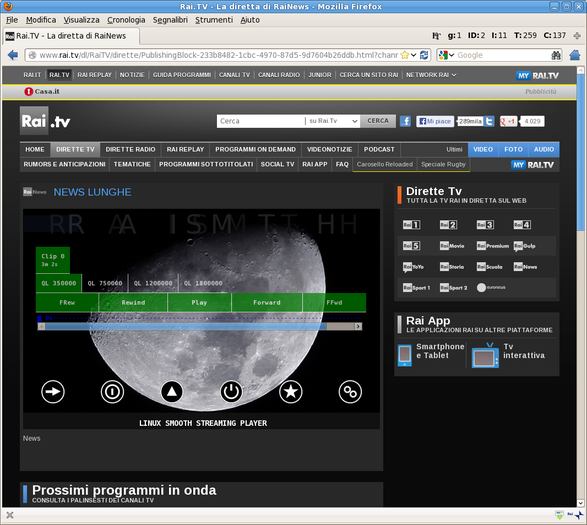The height and width of the screenshot is (525, 587).
Task: Click the Forward button in player
Action: point(267,302)
